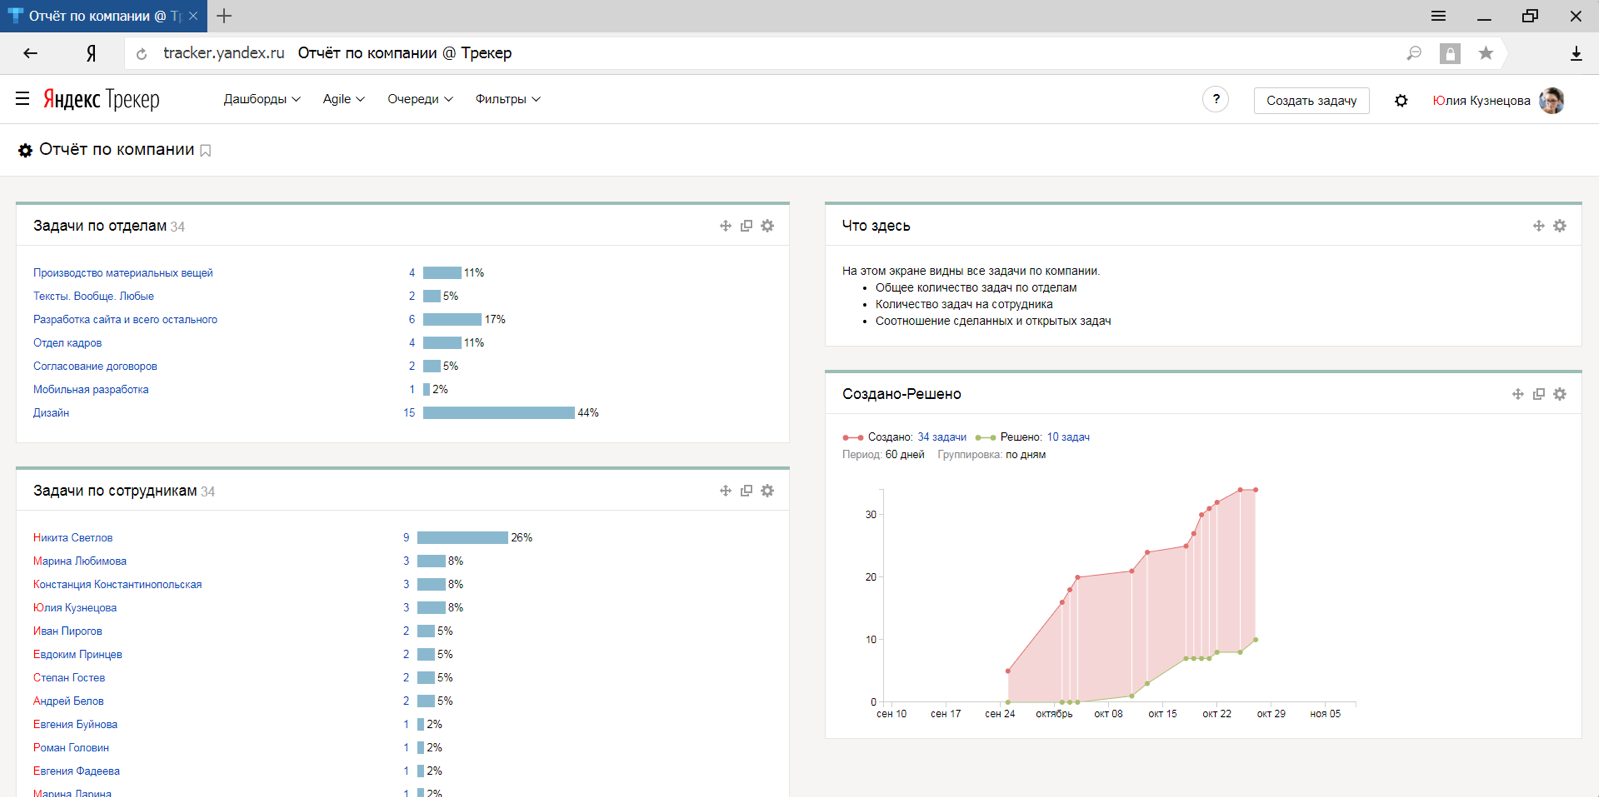Expand the Очереди dropdown menu
1599x797 pixels.
420,99
